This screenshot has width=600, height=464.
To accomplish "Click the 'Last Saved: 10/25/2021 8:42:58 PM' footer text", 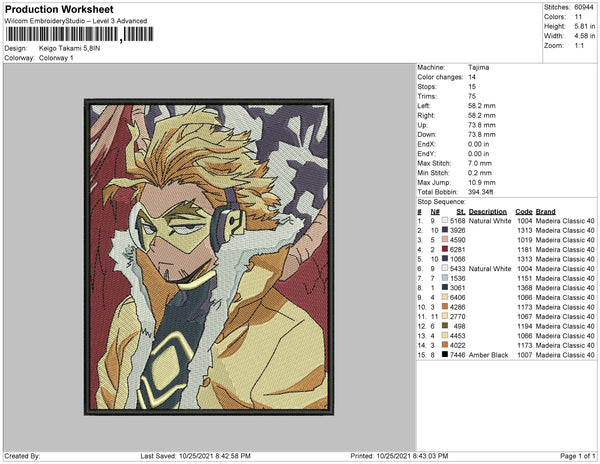I will coord(196,456).
